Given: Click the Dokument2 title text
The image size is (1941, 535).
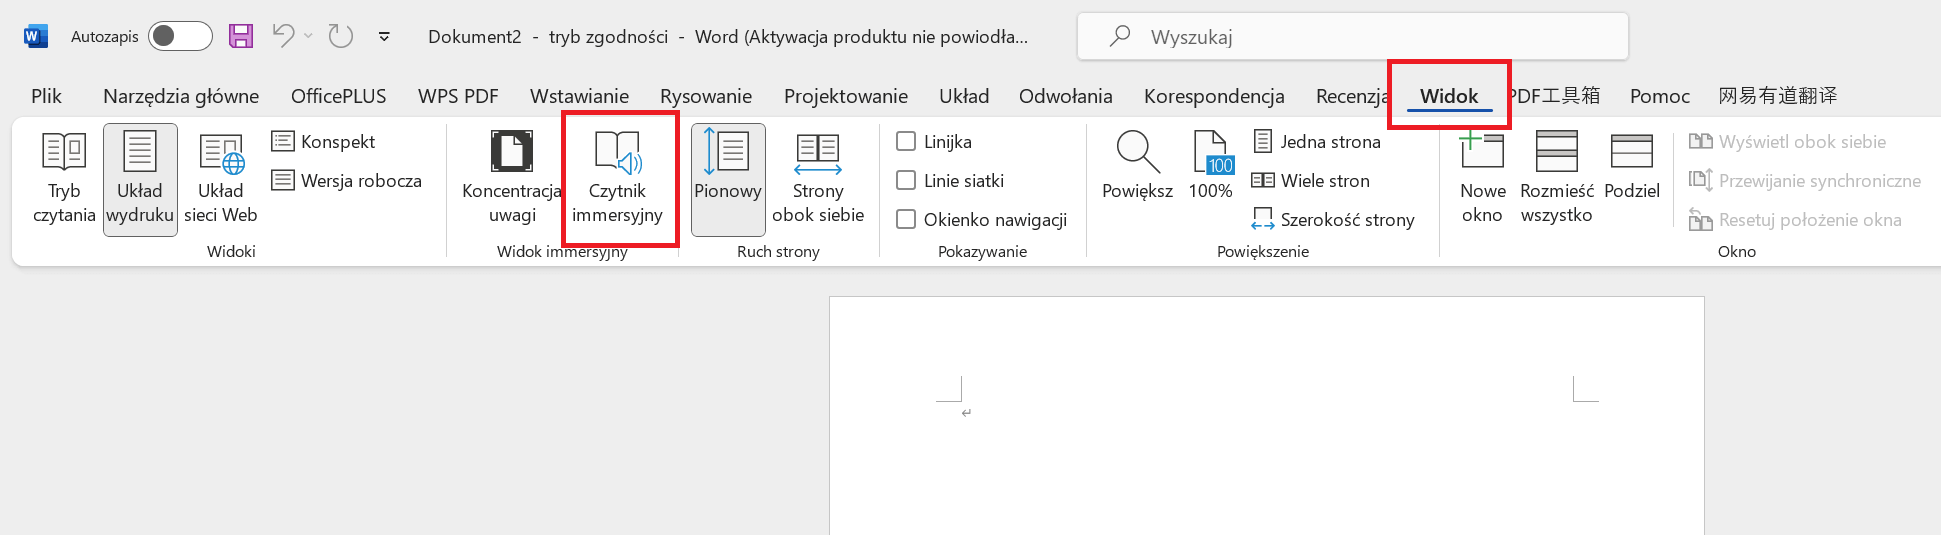Looking at the screenshot, I should (x=475, y=37).
